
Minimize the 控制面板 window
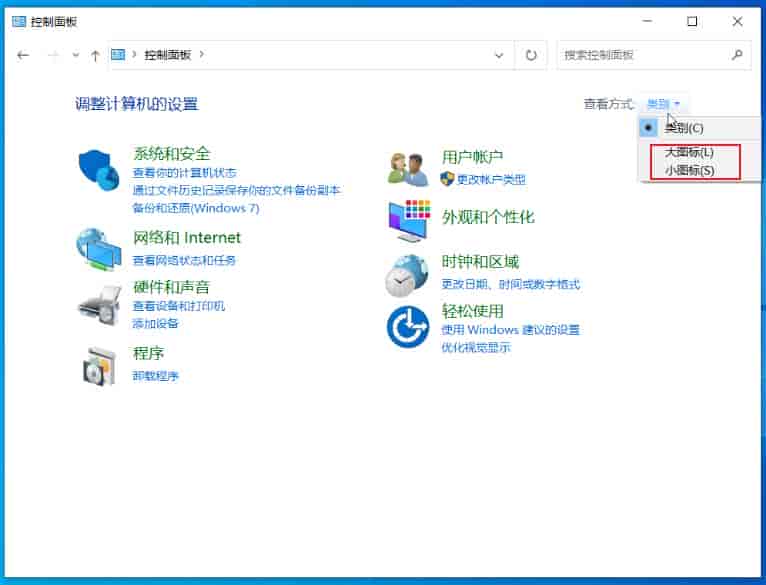[647, 22]
